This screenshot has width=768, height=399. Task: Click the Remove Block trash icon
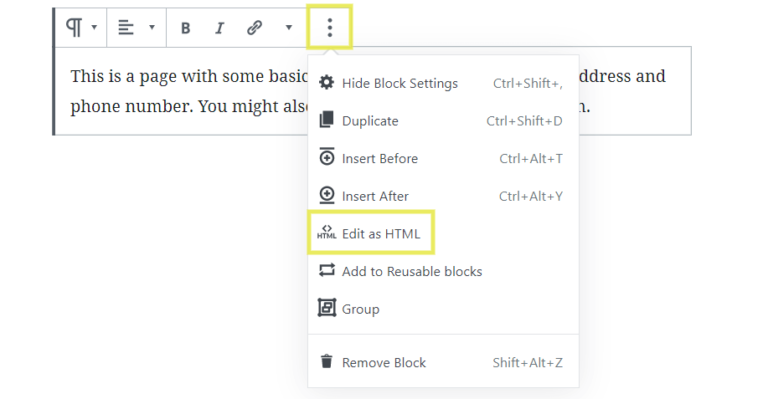coord(327,361)
